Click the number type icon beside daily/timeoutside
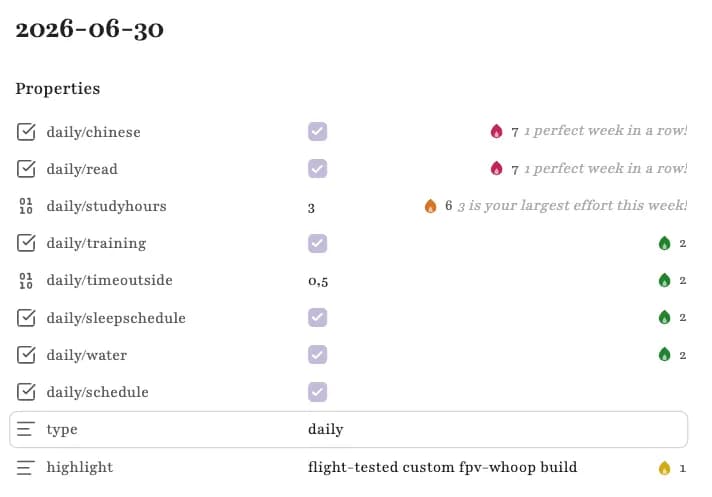Image resolution: width=712 pixels, height=497 pixels. coord(26,280)
